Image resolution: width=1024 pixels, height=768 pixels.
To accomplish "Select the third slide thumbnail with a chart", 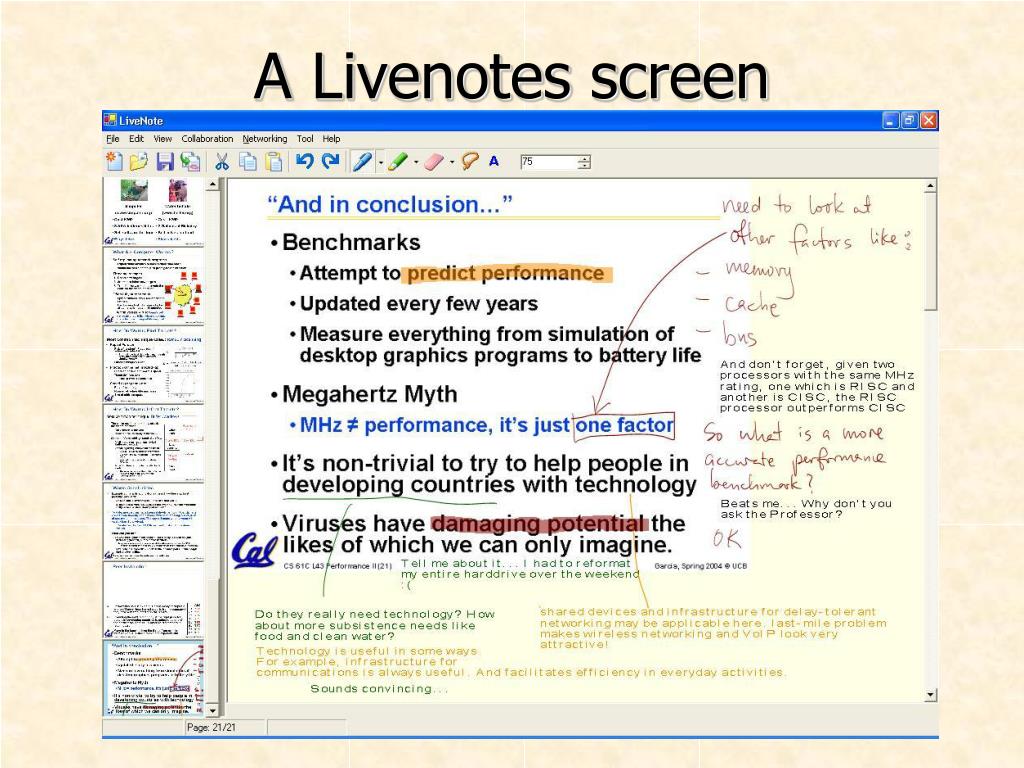I will [x=153, y=364].
